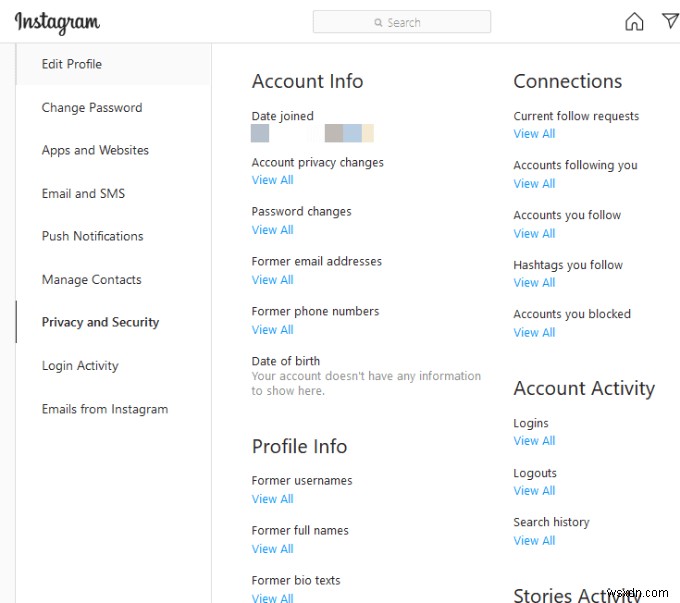This screenshot has width=680, height=603.
Task: Go to Change Password settings
Action: tap(92, 108)
